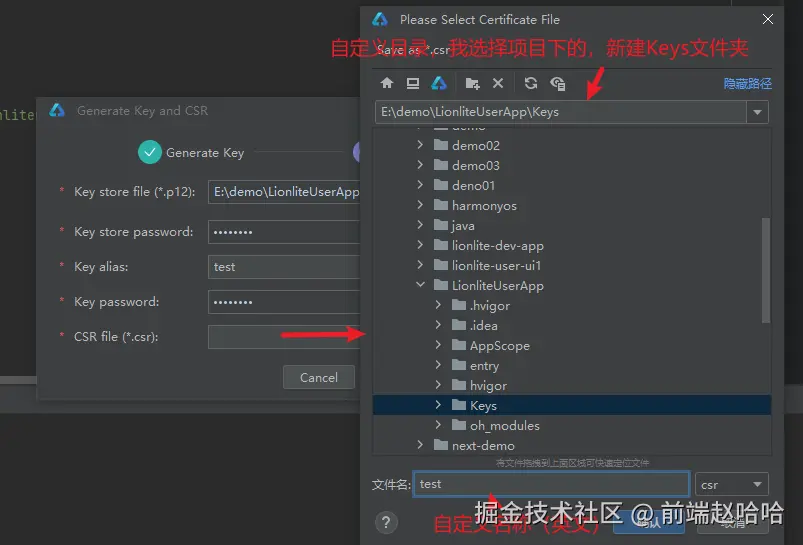Screen dimensions: 803x545
Task: Select demo02 folder row
Action: (x=572, y=145)
